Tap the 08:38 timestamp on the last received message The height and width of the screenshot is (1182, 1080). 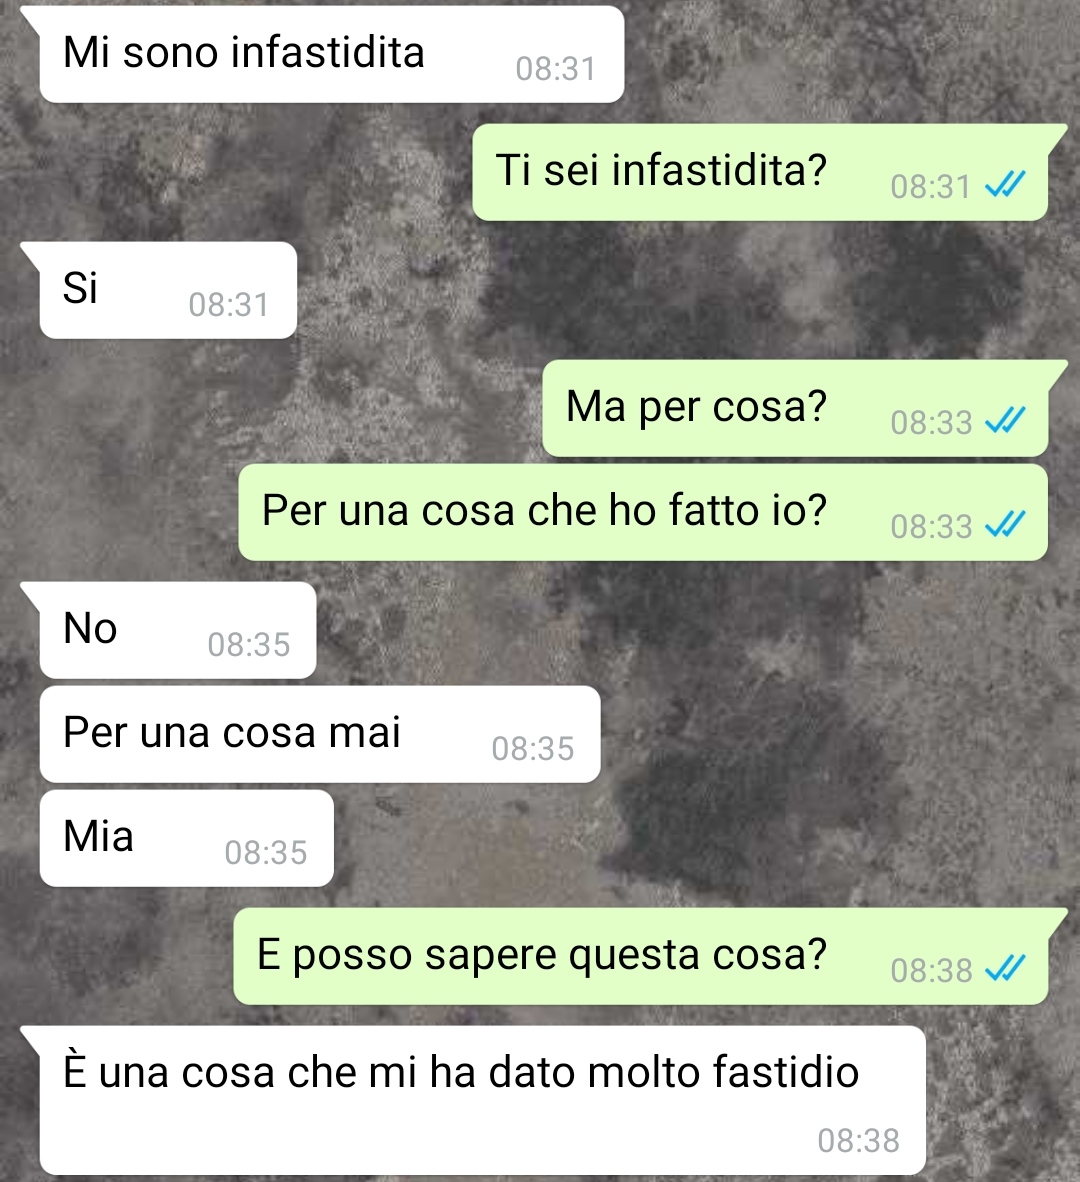858,1141
